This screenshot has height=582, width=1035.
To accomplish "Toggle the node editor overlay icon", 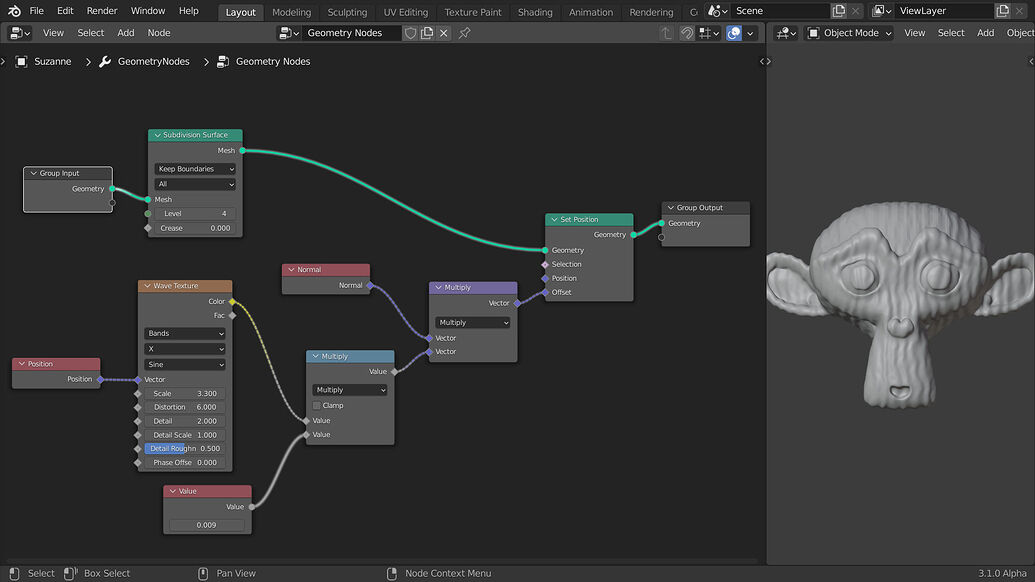I will point(733,33).
